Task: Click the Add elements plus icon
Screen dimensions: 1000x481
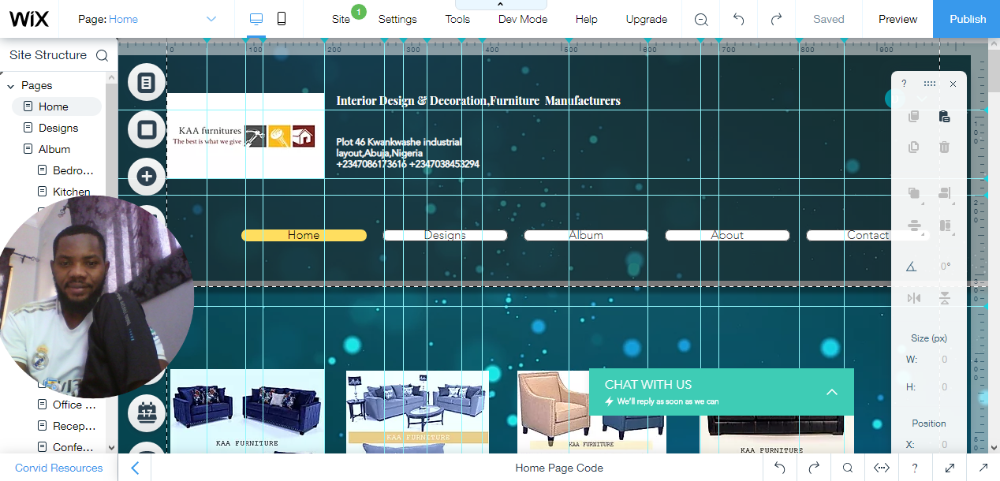Action: pos(147,177)
